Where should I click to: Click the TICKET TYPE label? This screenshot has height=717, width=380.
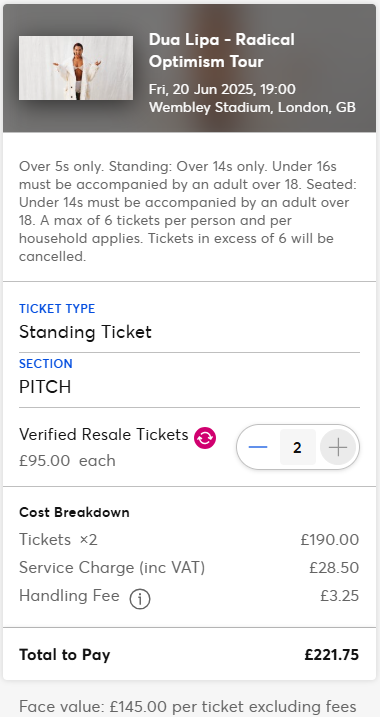click(57, 309)
